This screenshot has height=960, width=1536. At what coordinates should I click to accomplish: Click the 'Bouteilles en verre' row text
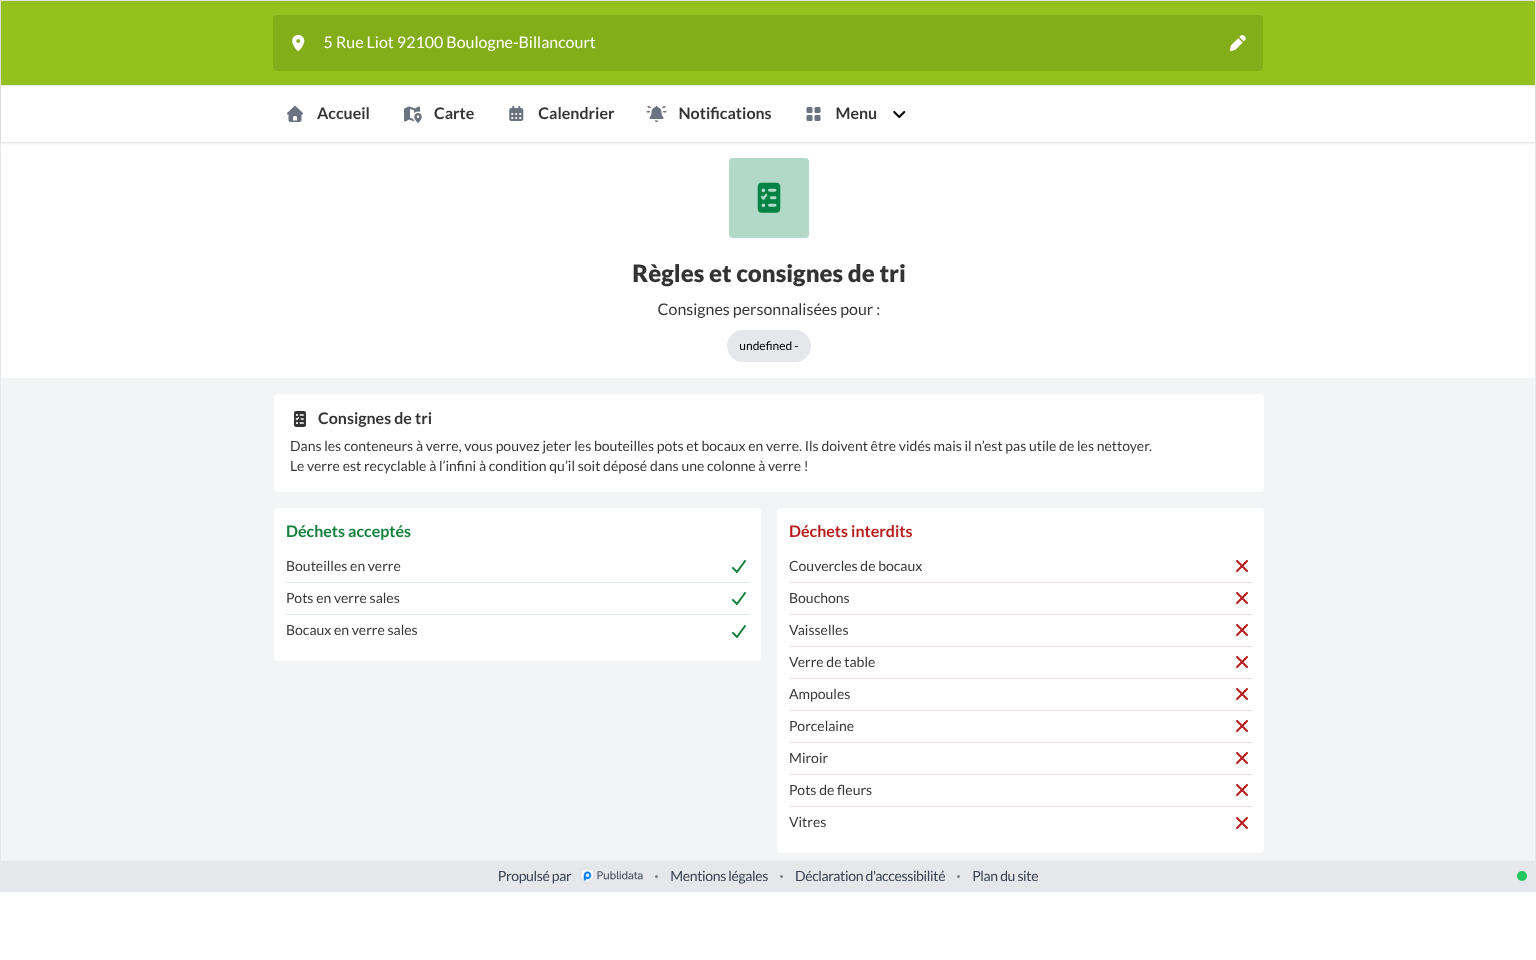coord(343,566)
